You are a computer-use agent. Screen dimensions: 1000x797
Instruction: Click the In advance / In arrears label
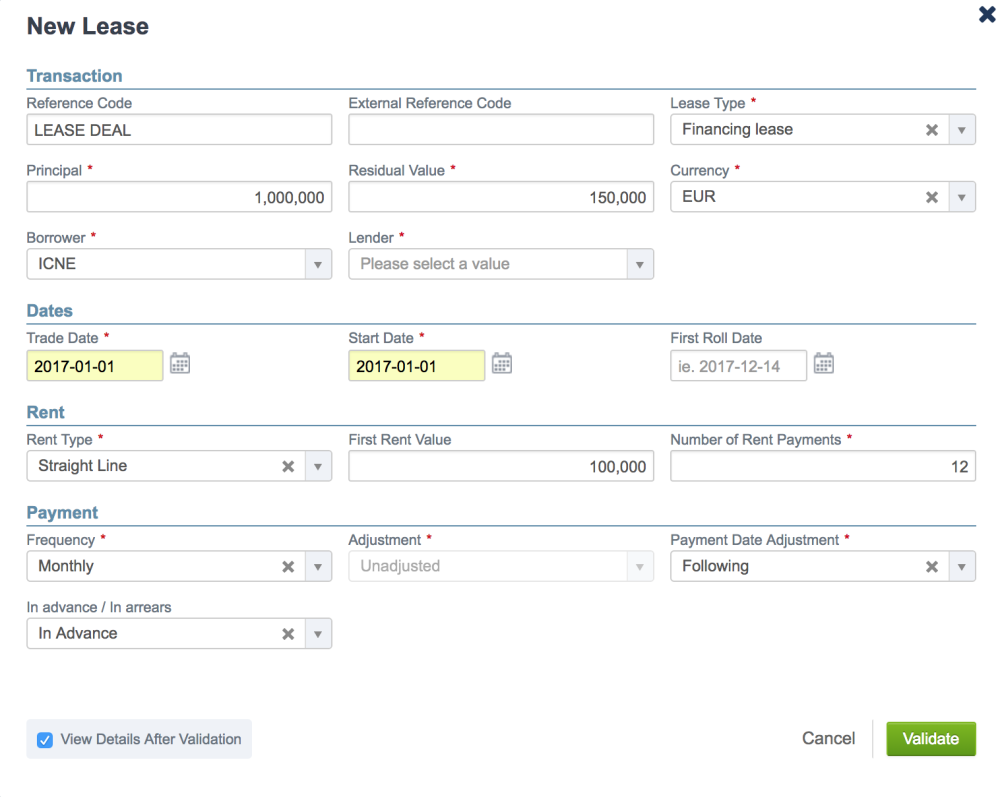tap(99, 607)
